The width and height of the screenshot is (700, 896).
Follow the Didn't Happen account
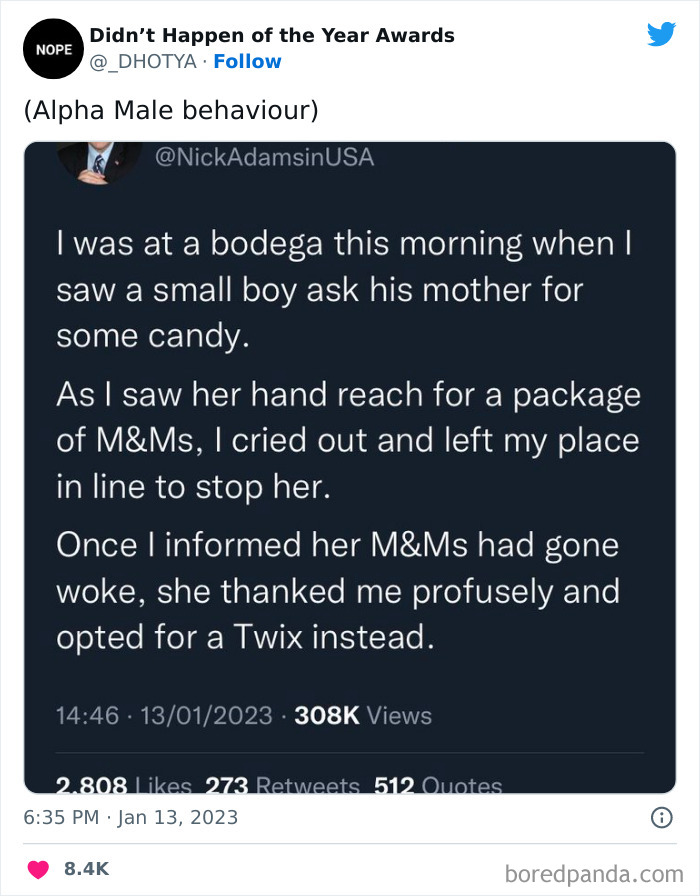248,61
